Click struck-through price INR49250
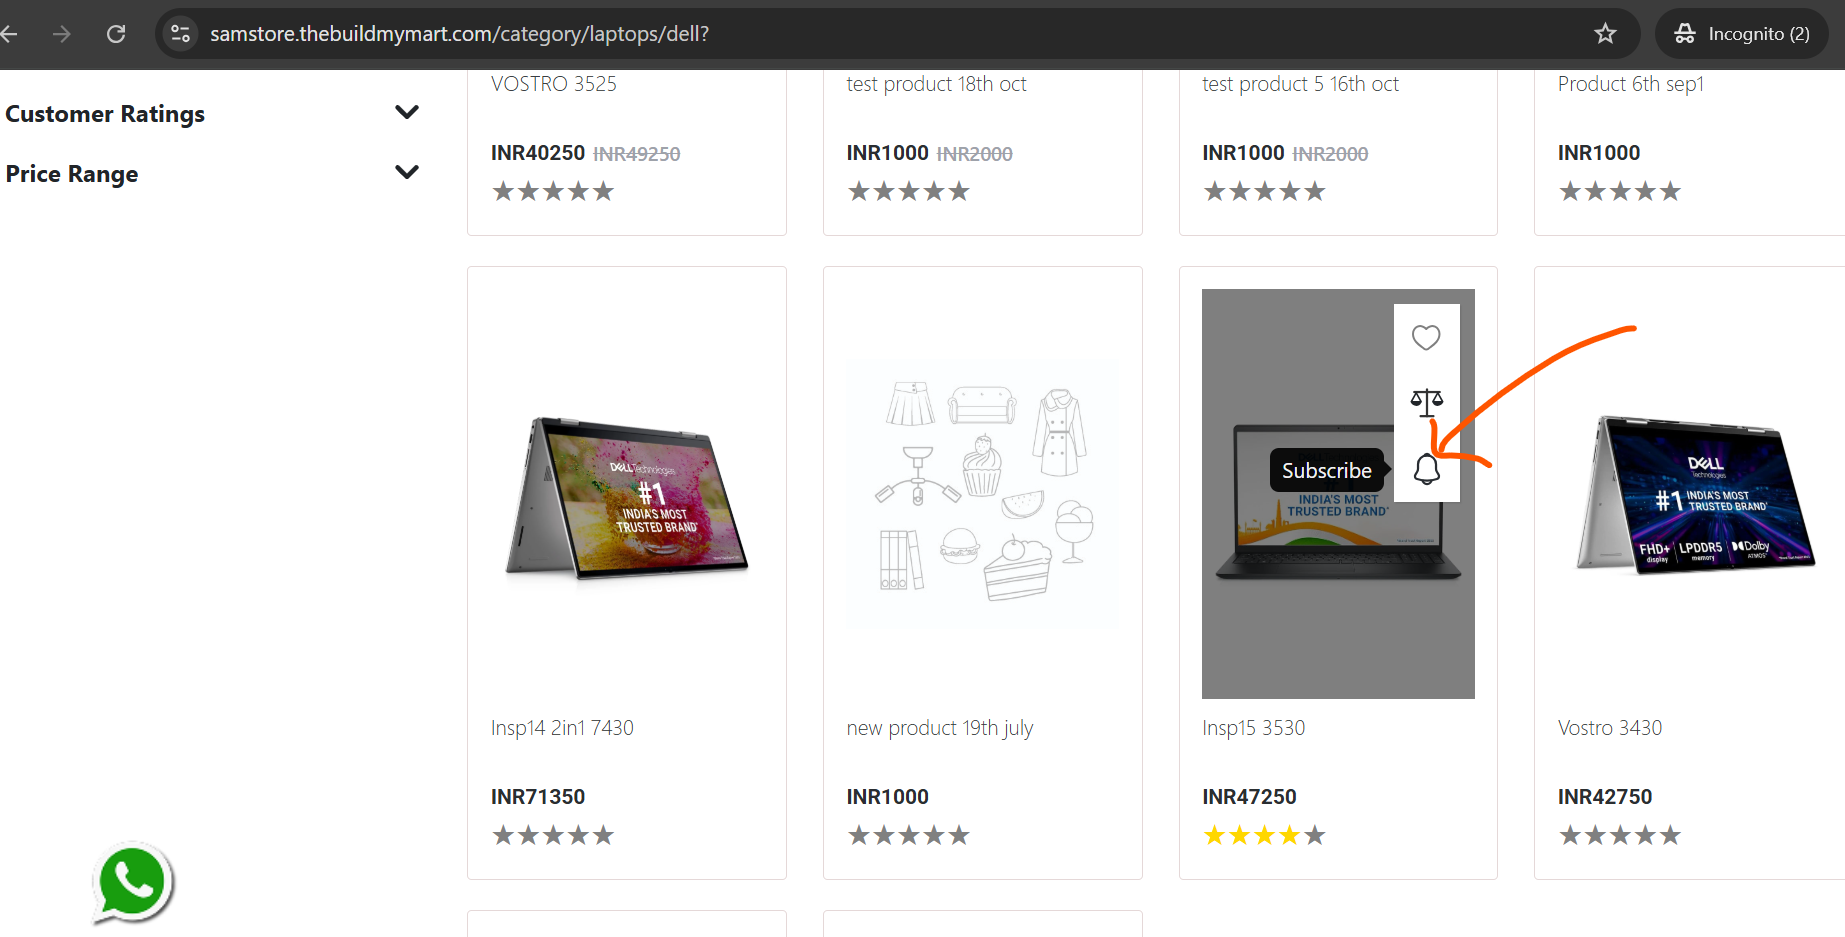 point(637,154)
